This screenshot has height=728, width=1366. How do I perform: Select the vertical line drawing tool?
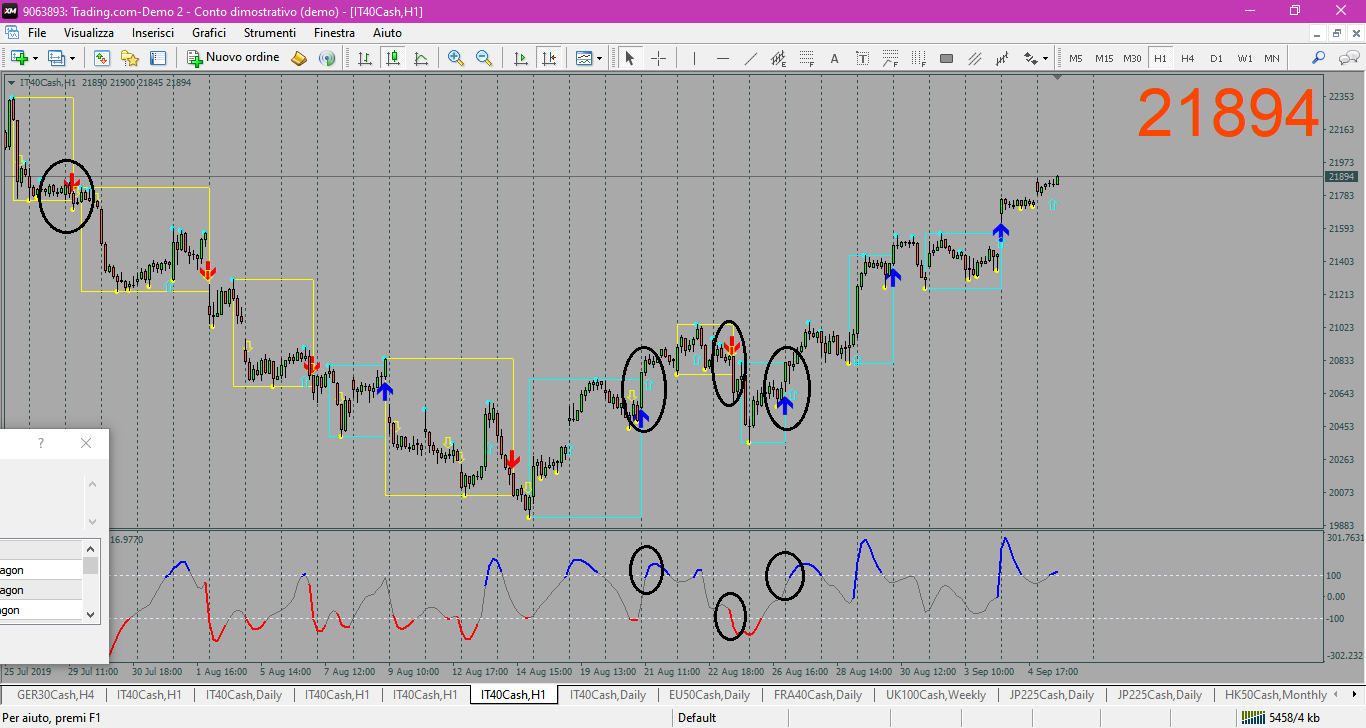tap(694, 58)
